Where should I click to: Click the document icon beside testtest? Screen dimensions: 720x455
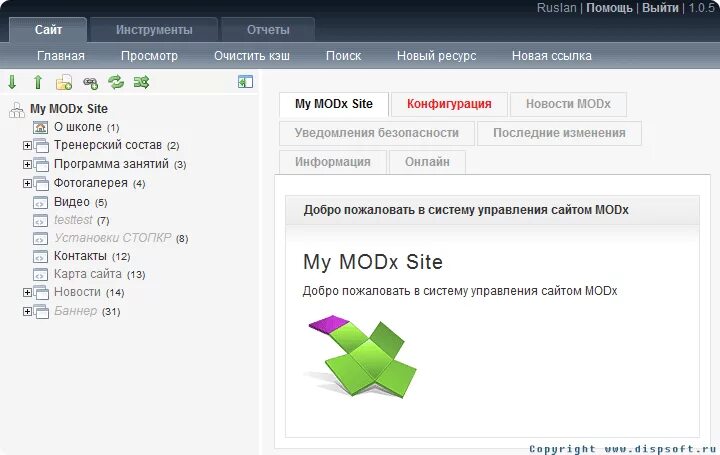pyautogui.click(x=40, y=220)
